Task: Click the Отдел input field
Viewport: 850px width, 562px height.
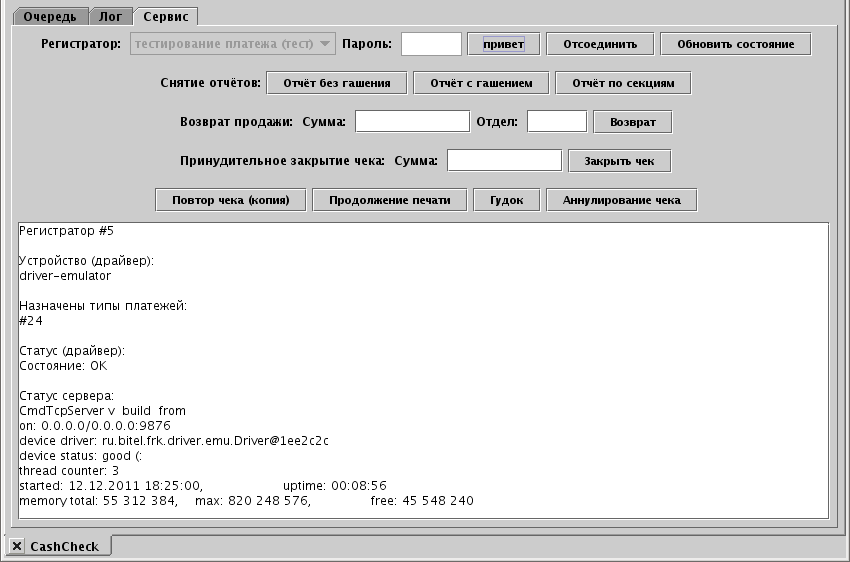Action: (x=556, y=121)
